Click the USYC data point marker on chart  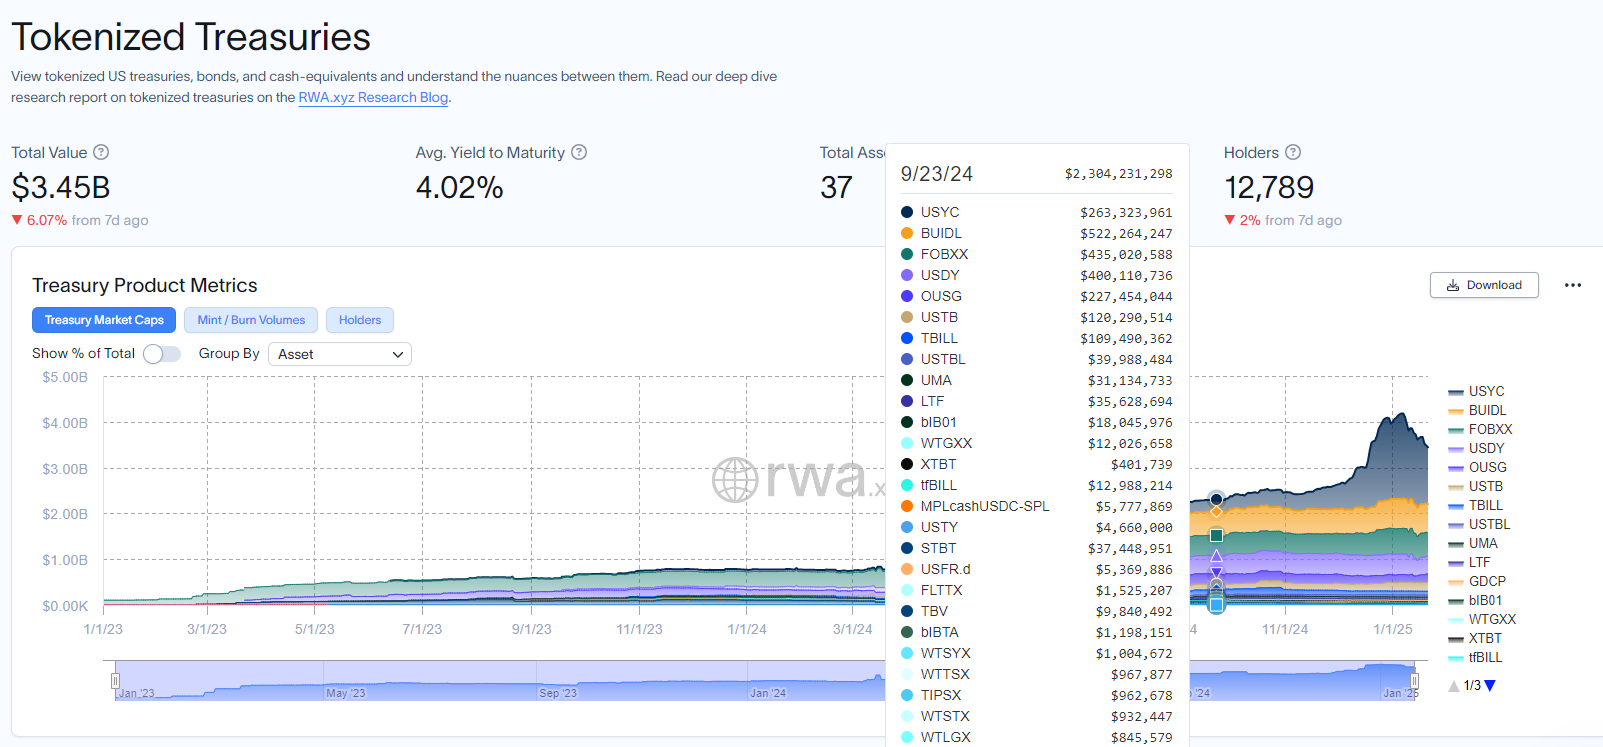[x=1216, y=499]
